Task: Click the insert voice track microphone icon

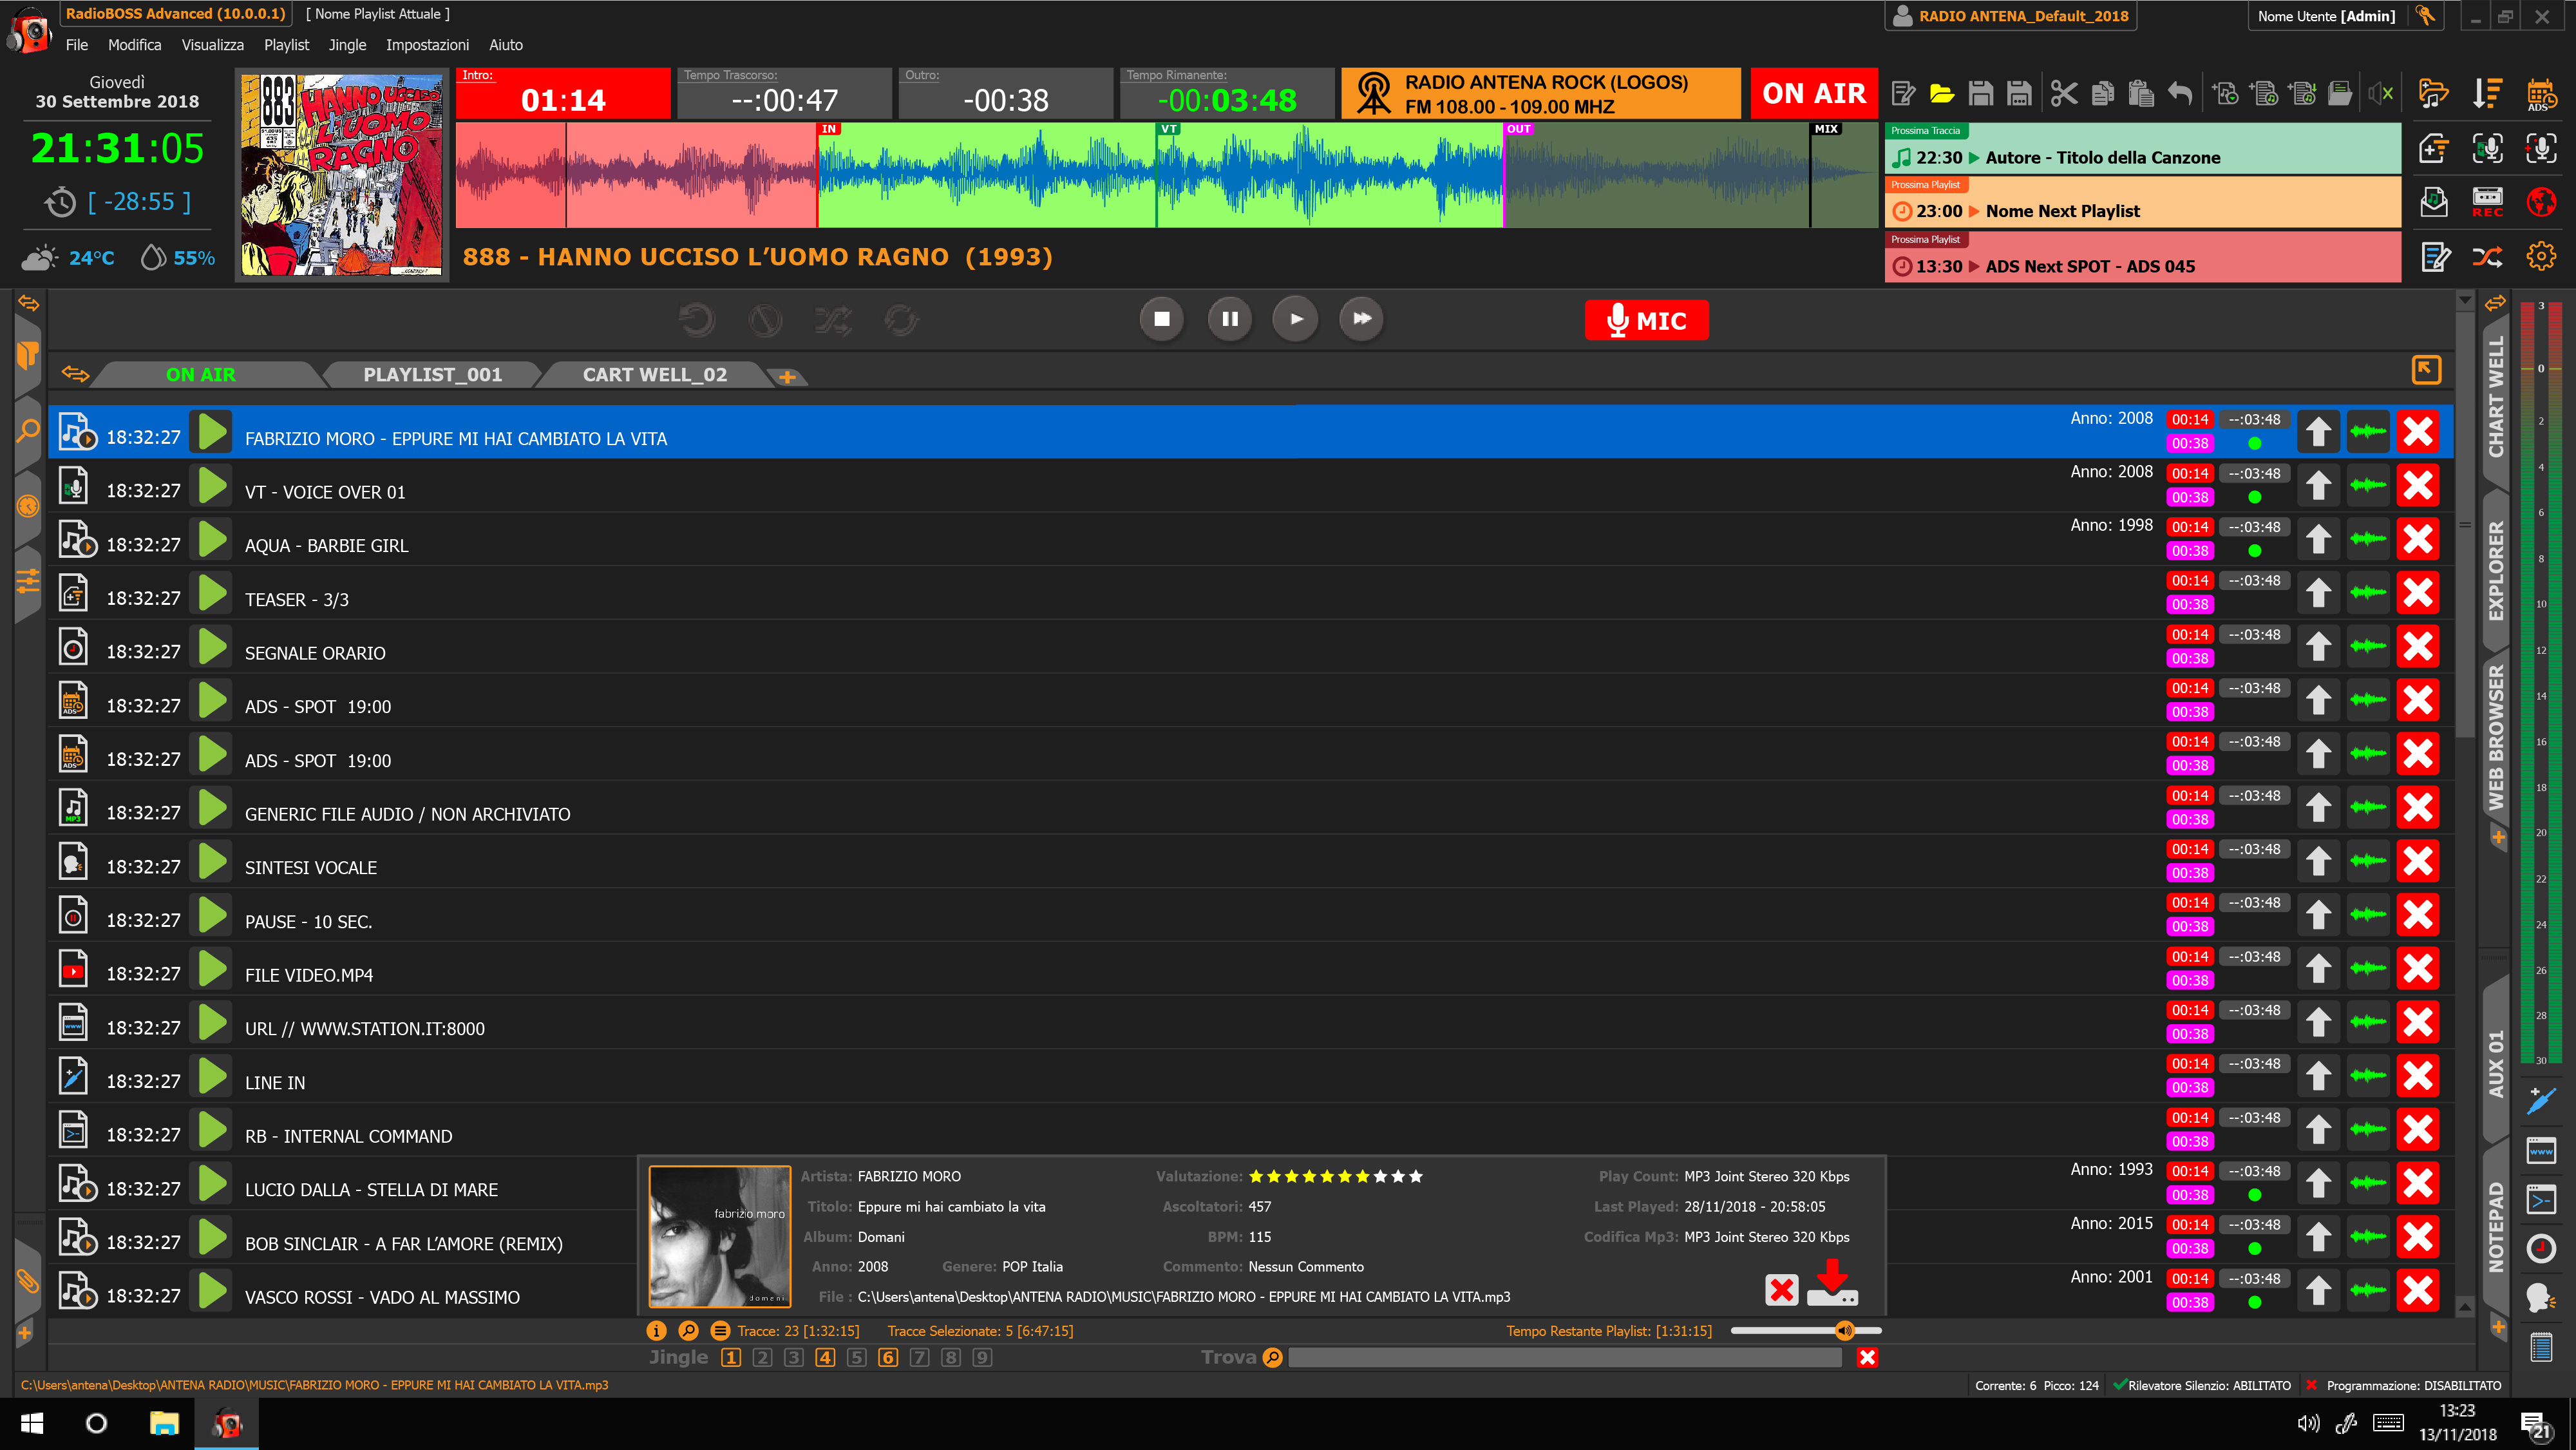Action: tap(2487, 149)
